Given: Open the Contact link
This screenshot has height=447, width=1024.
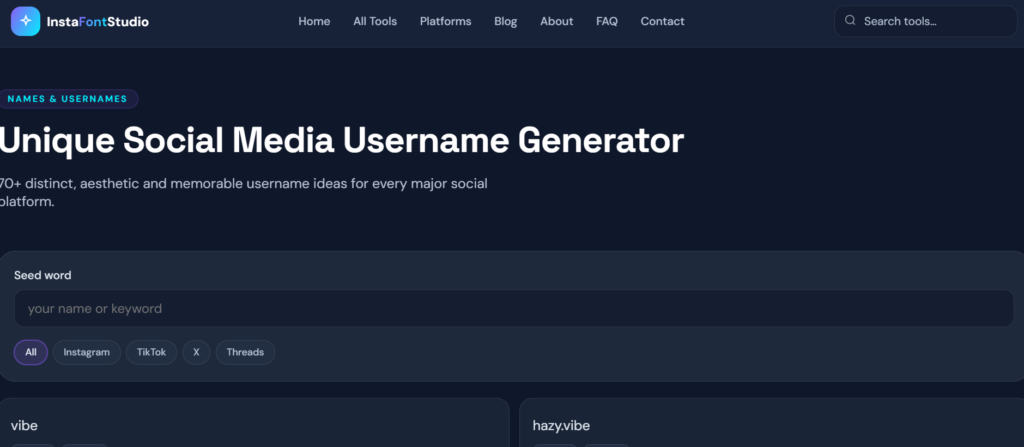Looking at the screenshot, I should click(x=662, y=22).
